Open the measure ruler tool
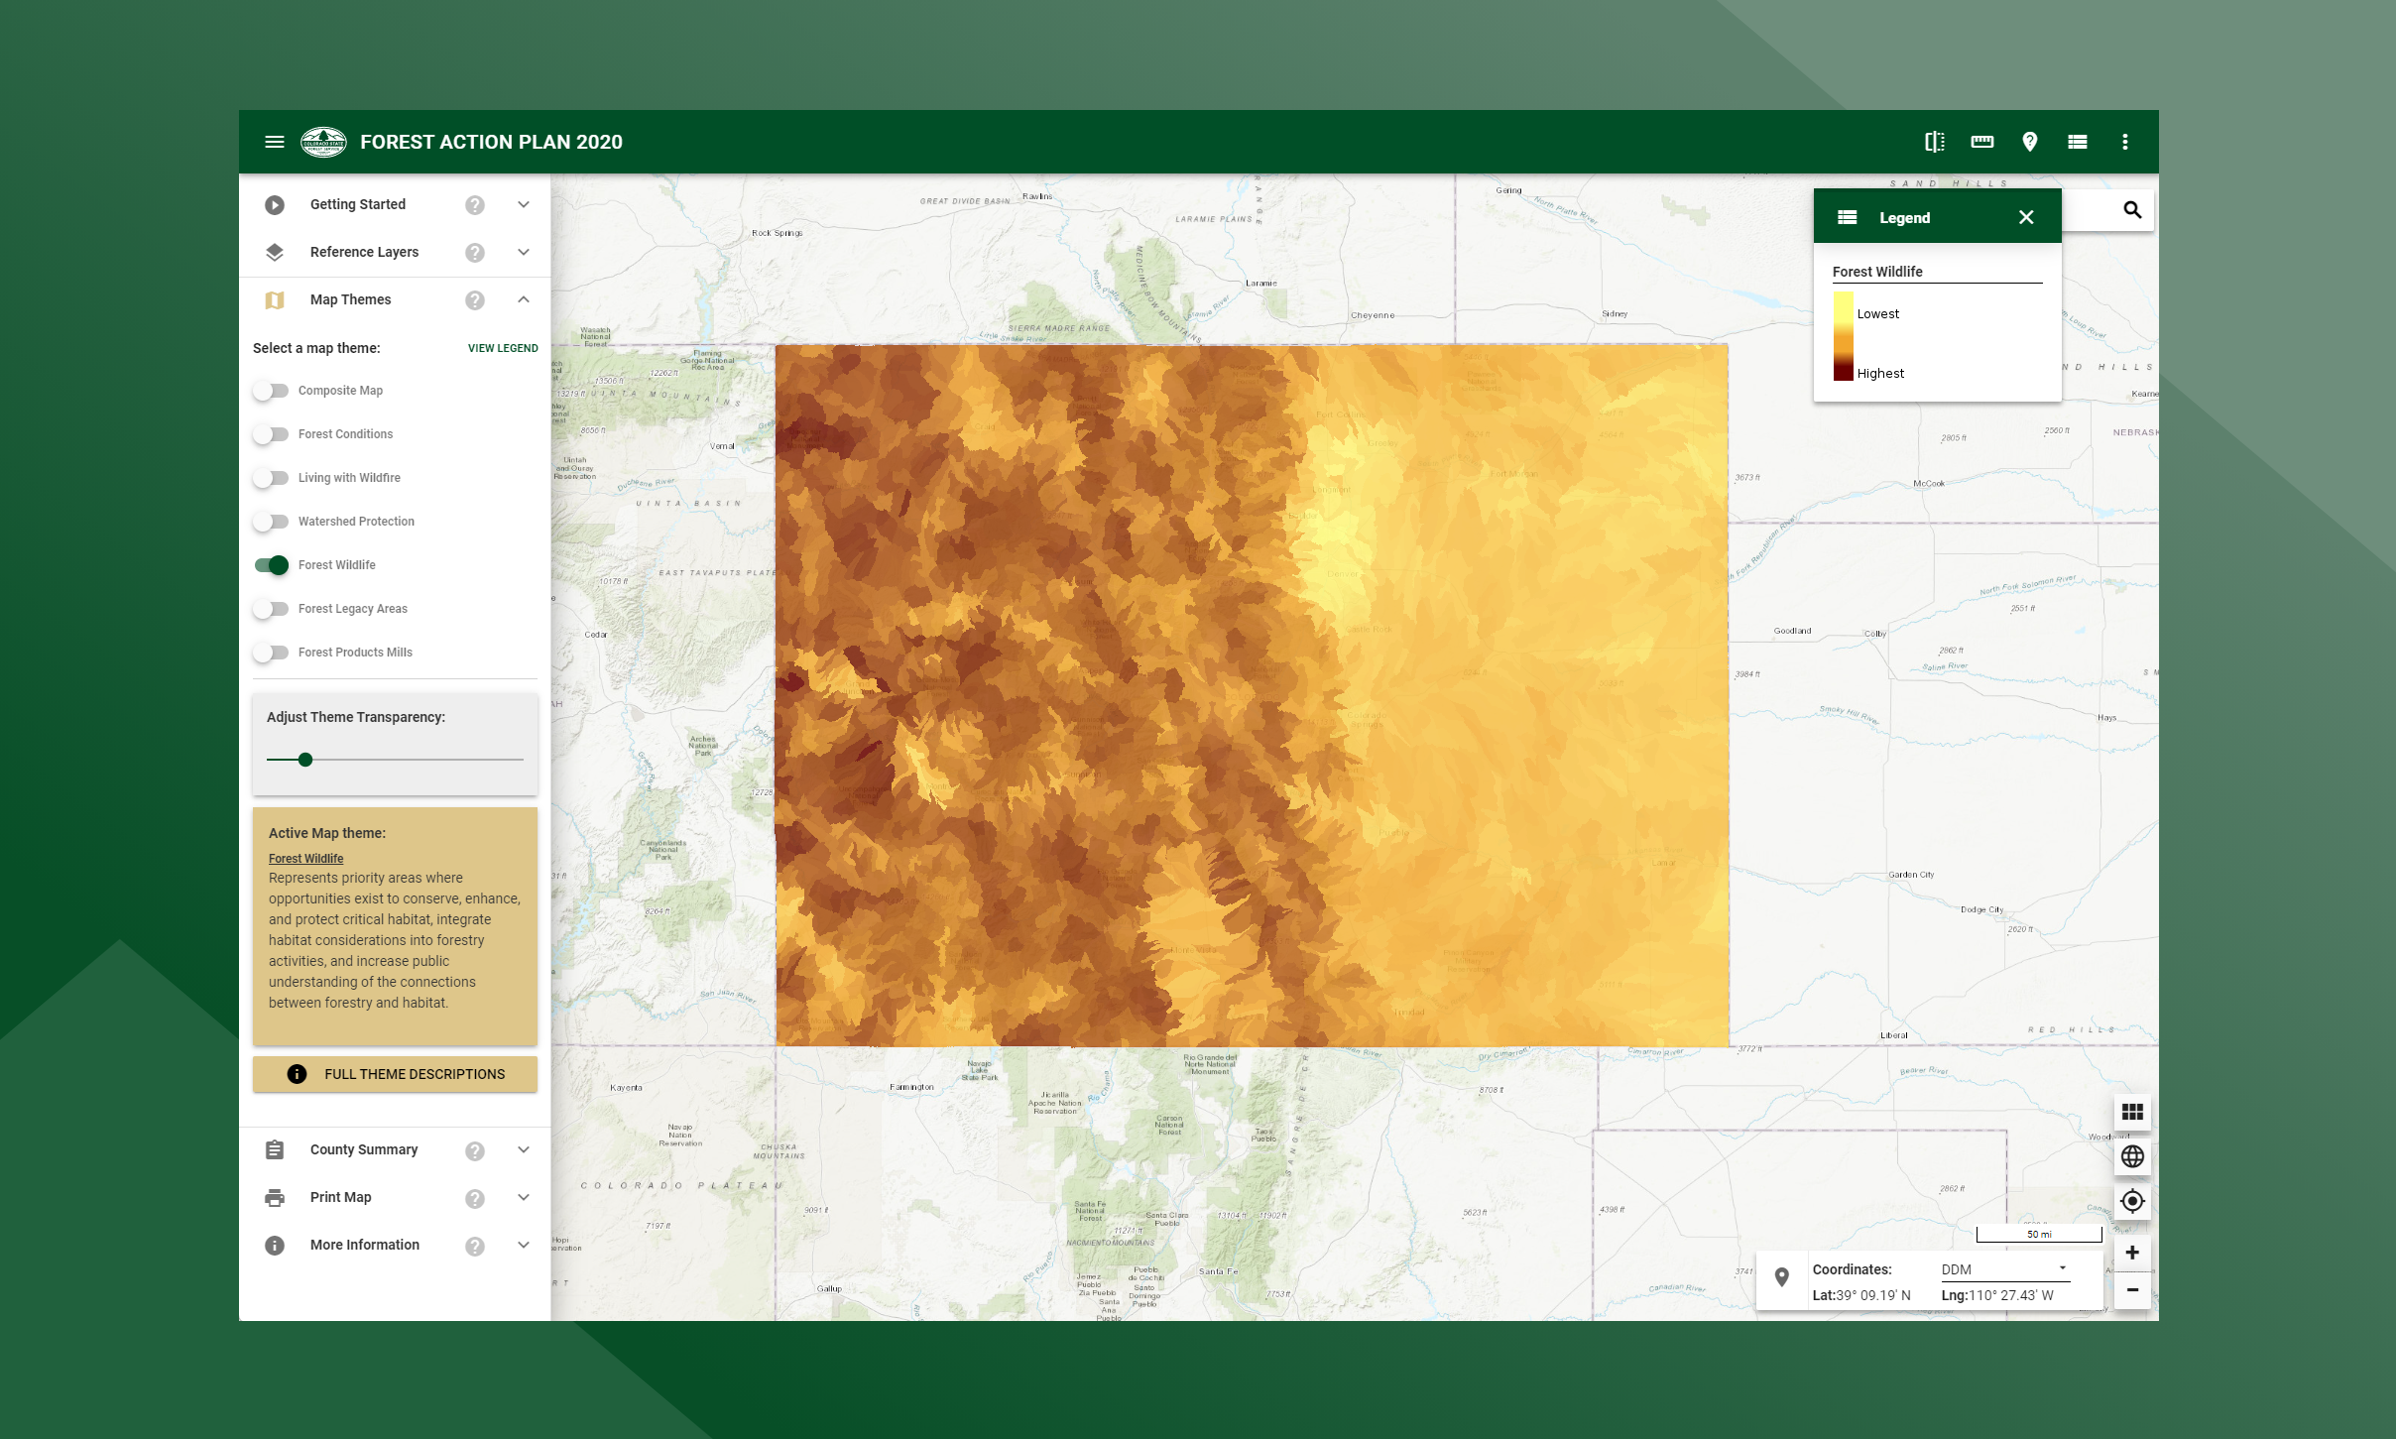The height and width of the screenshot is (1439, 2396). pos(1982,142)
